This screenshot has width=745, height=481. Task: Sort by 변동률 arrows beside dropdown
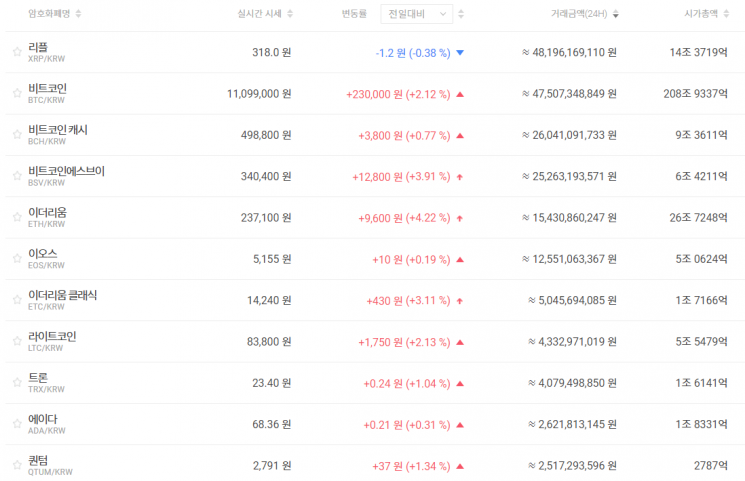pyautogui.click(x=461, y=14)
